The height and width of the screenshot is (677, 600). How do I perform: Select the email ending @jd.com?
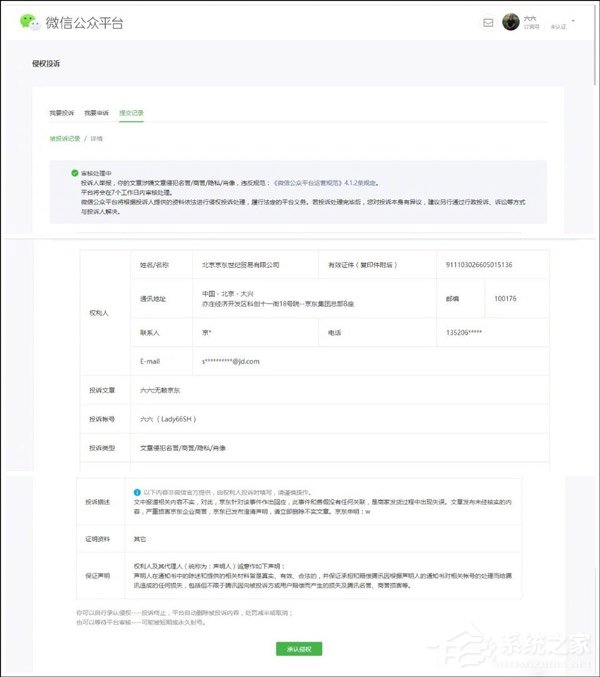[x=231, y=361]
